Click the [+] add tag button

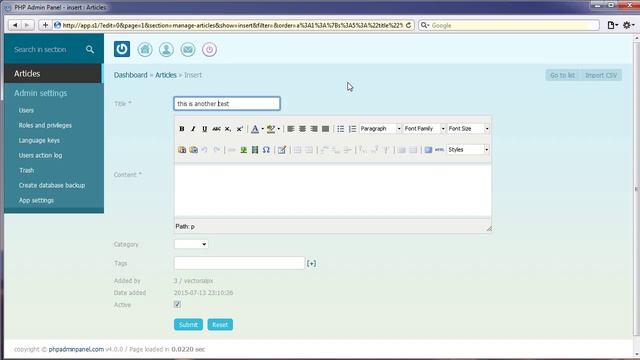click(x=311, y=264)
